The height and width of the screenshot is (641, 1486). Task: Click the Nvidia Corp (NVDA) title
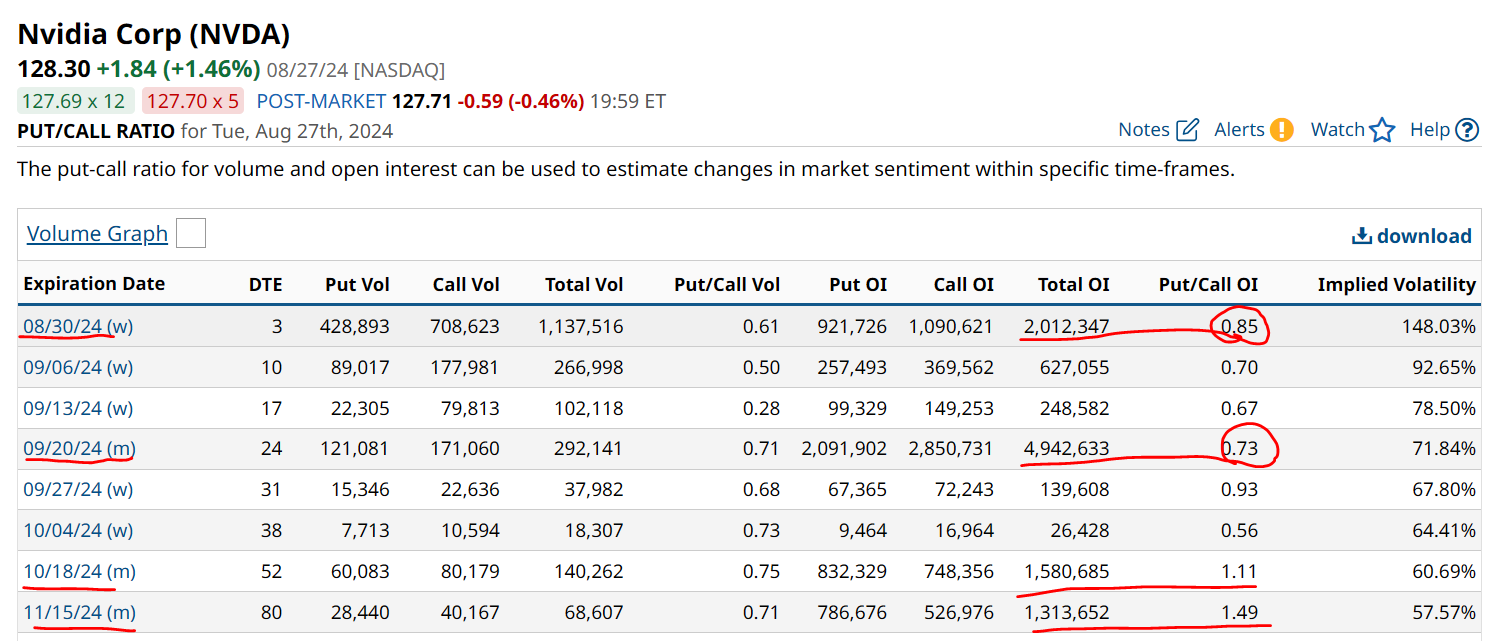click(x=154, y=35)
